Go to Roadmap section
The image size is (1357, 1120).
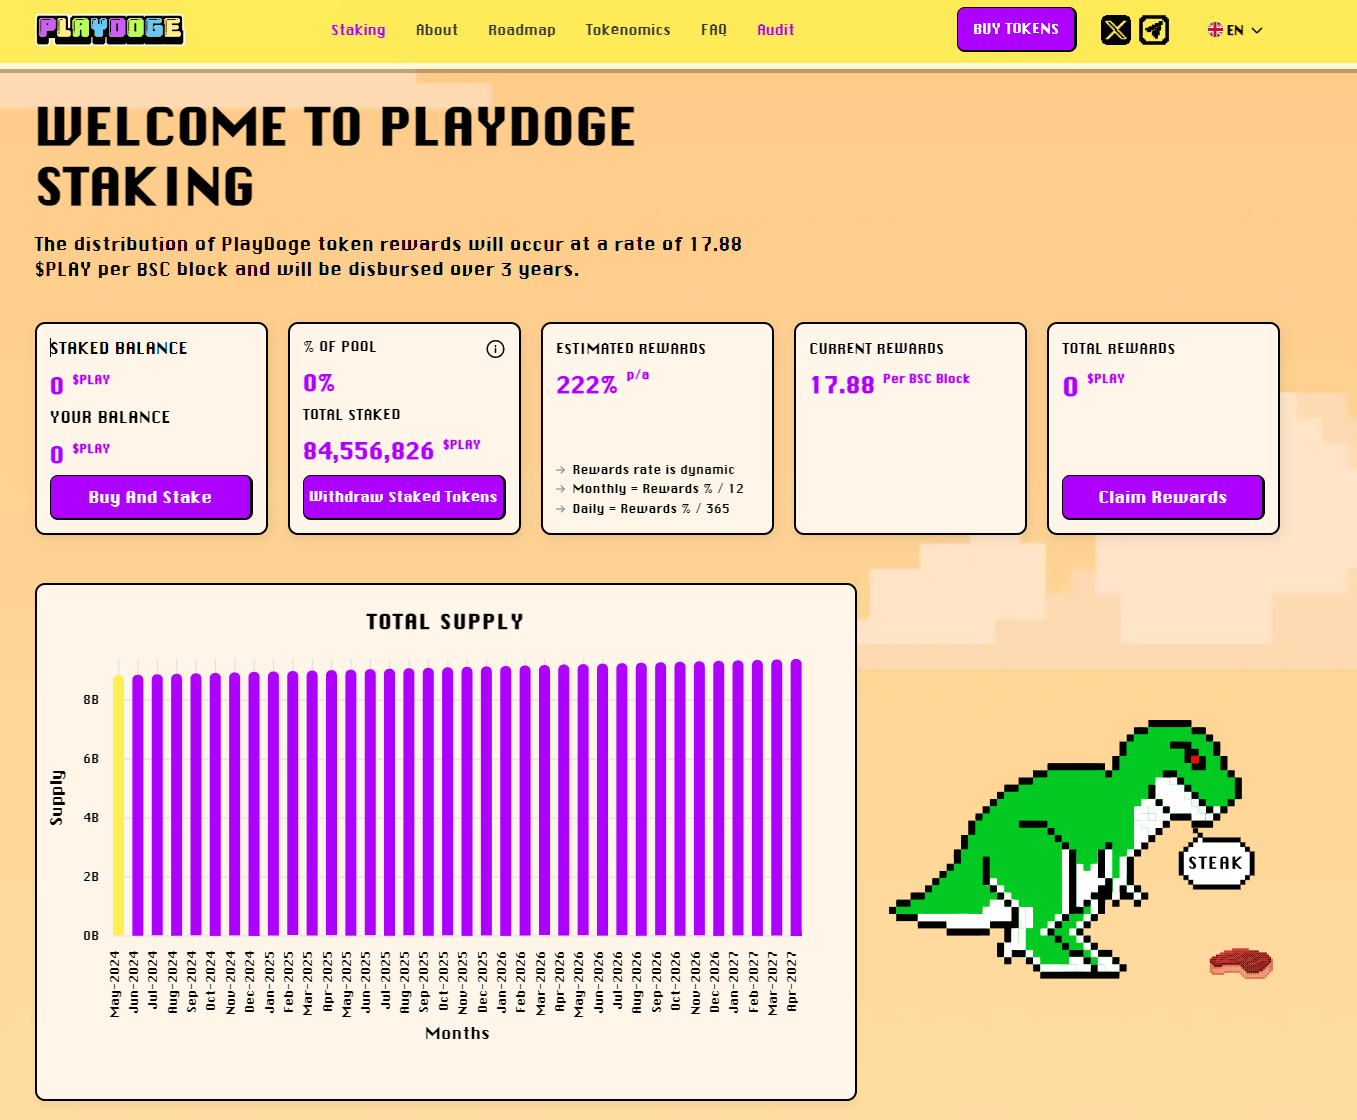[x=522, y=30]
